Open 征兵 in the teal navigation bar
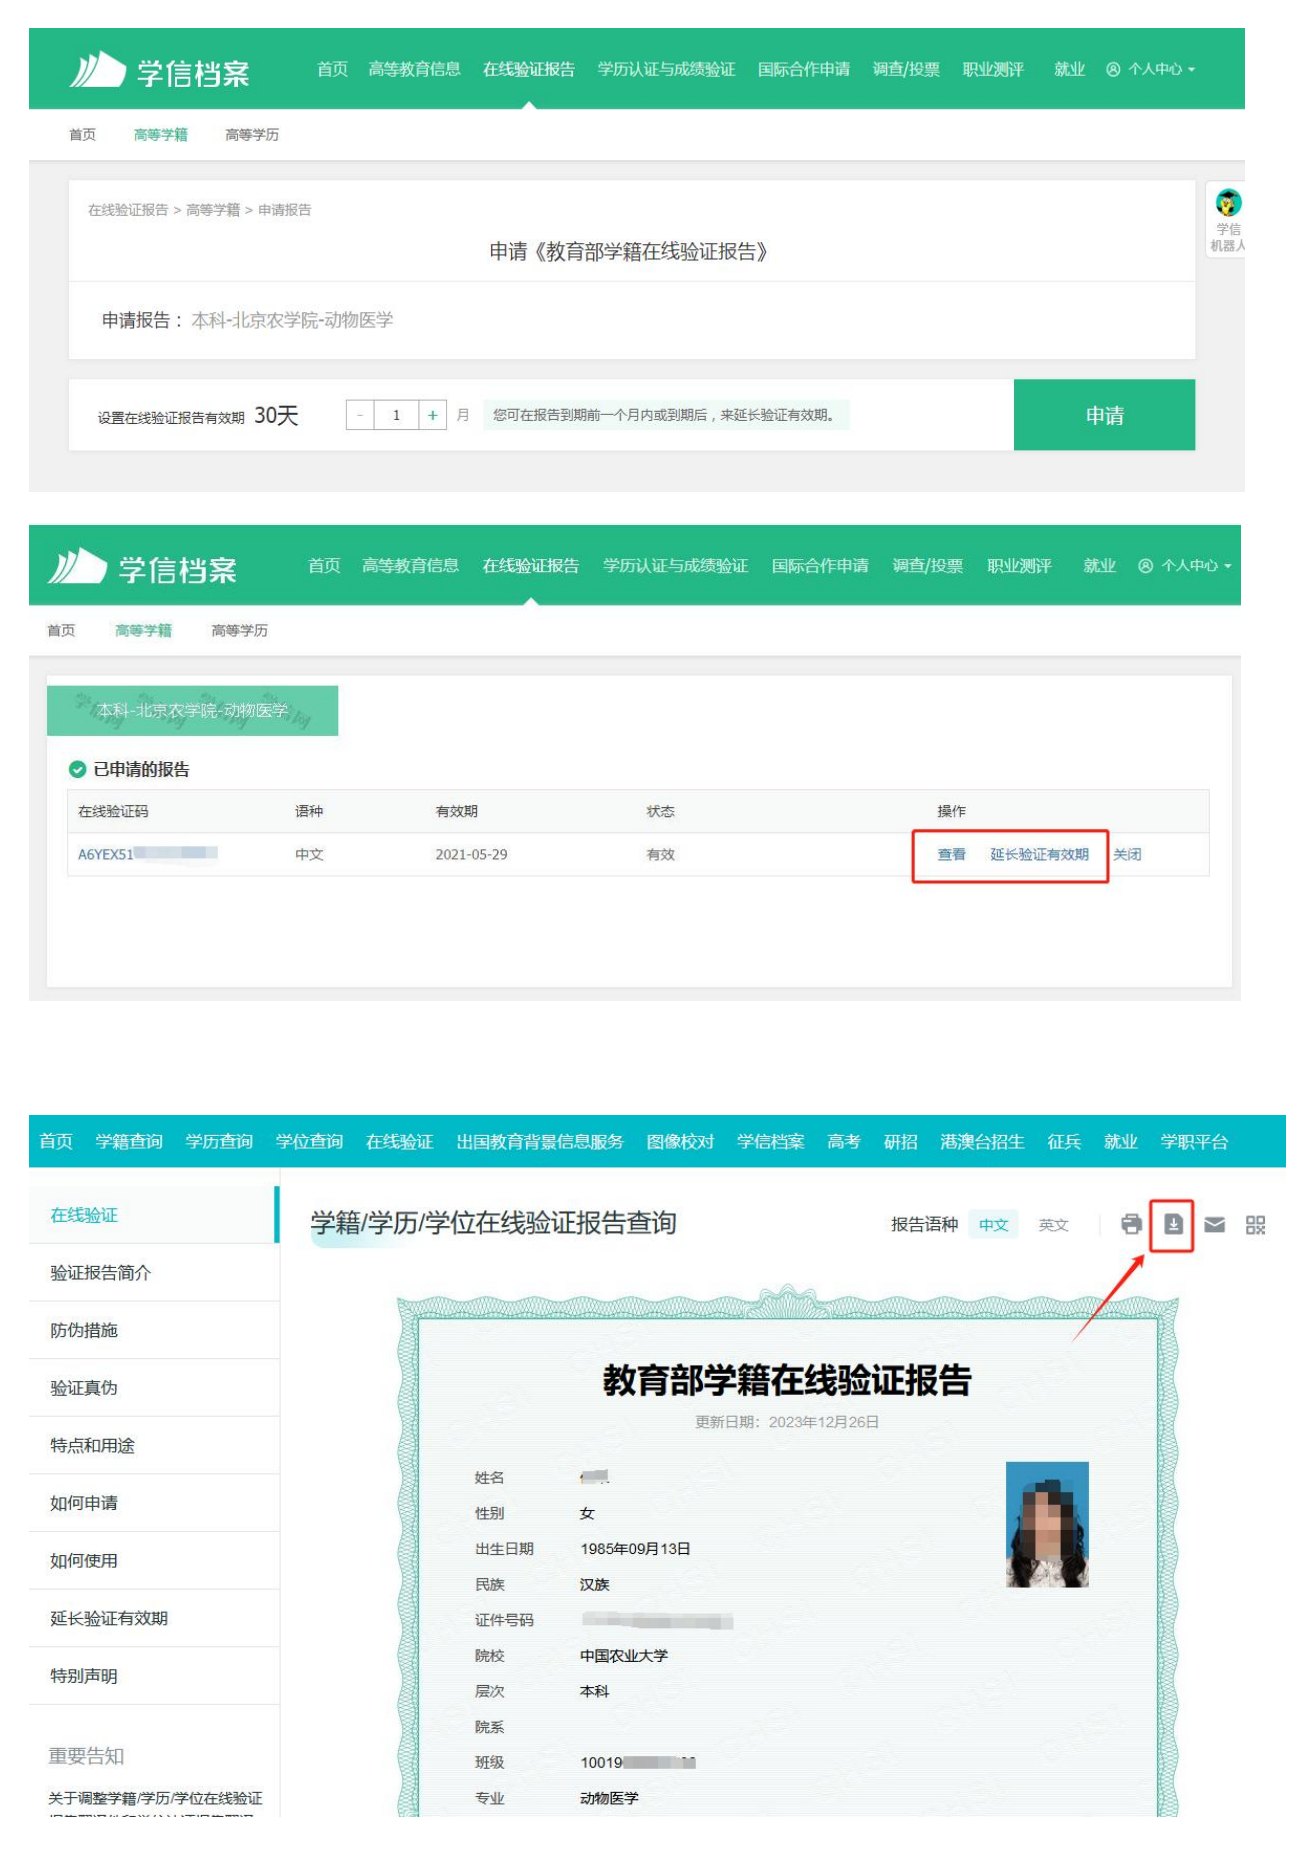The width and height of the screenshot is (1305, 1870). tap(1064, 1141)
